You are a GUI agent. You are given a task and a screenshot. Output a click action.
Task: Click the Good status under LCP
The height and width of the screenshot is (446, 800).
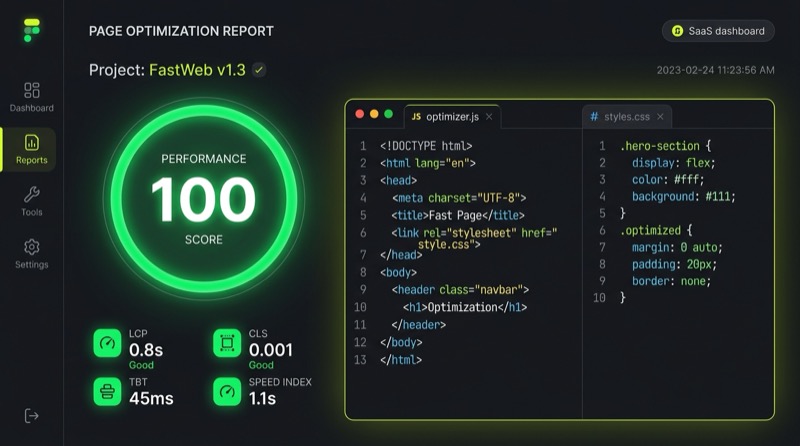click(x=141, y=365)
